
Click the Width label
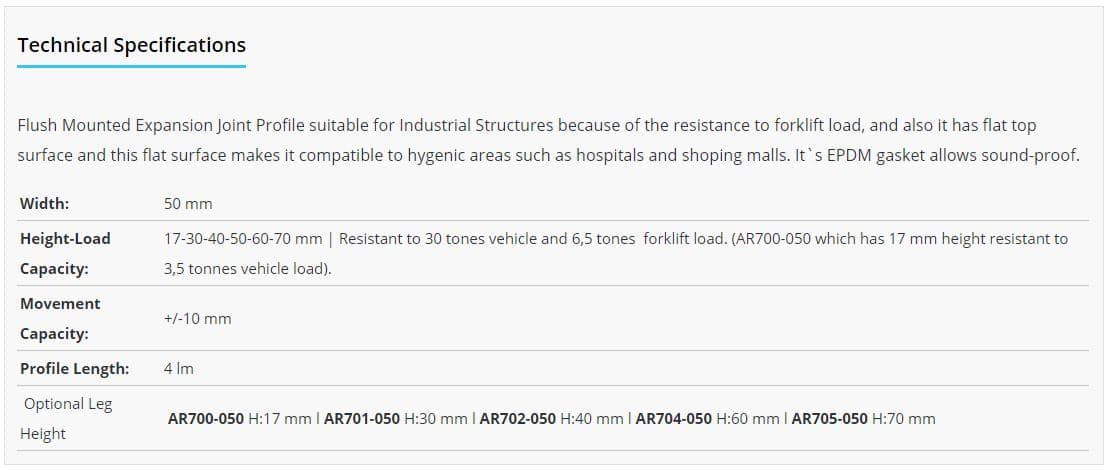[44, 204]
